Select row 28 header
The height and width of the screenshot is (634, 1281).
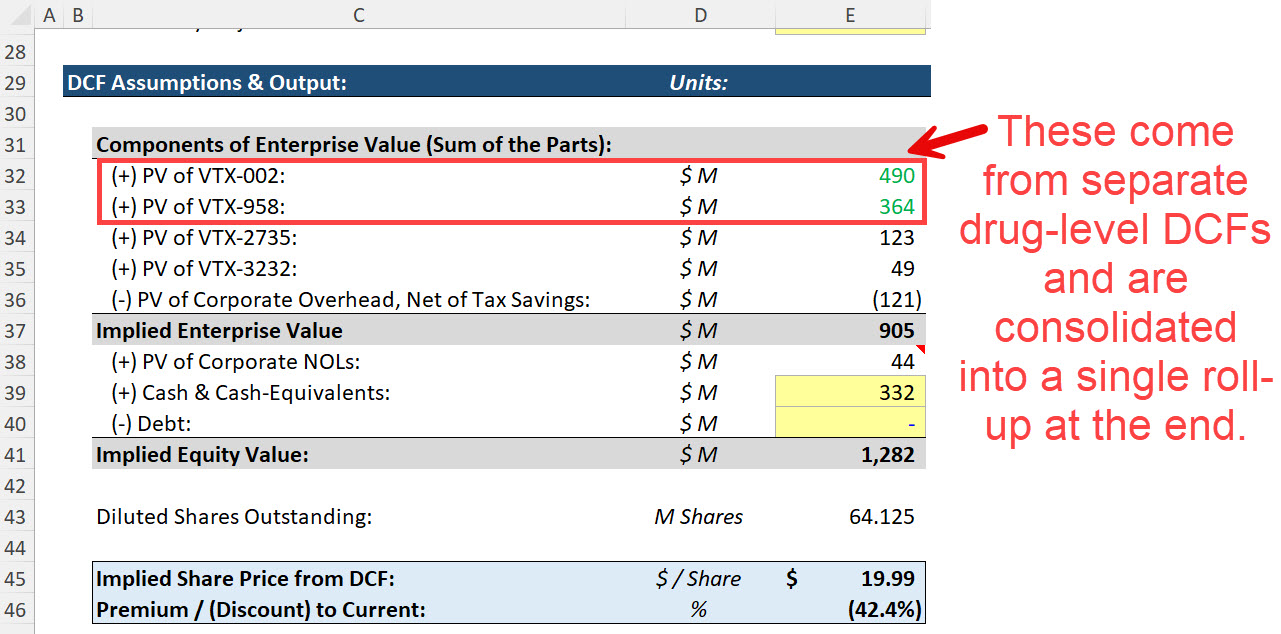[x=17, y=51]
